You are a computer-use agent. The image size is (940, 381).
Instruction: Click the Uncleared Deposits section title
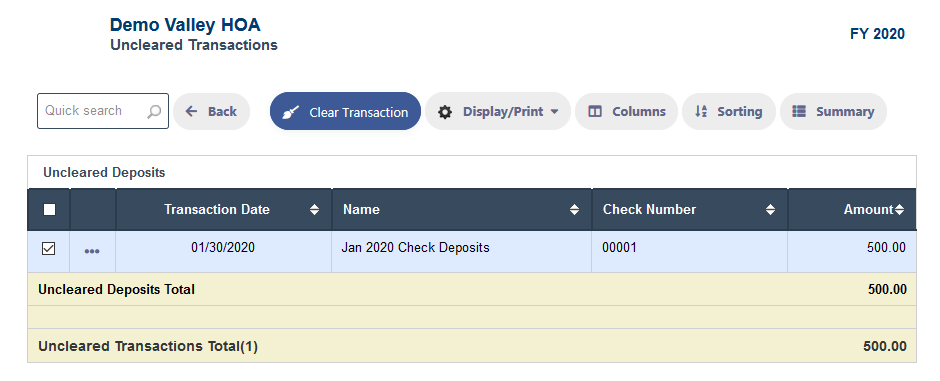click(x=104, y=173)
